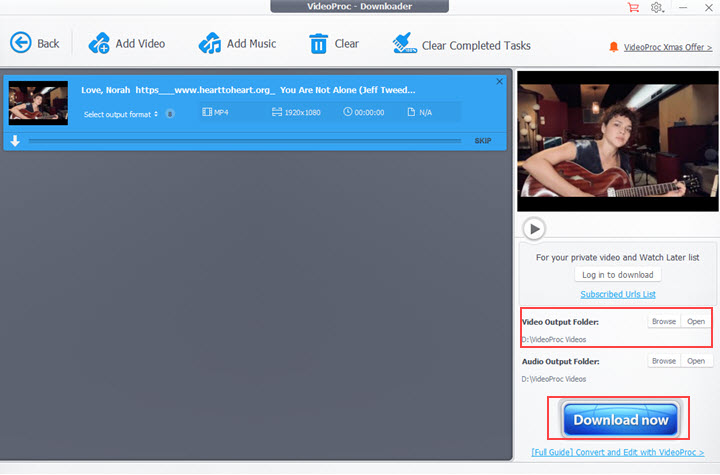Click the Download now button
The image size is (720, 475).
pos(620,419)
